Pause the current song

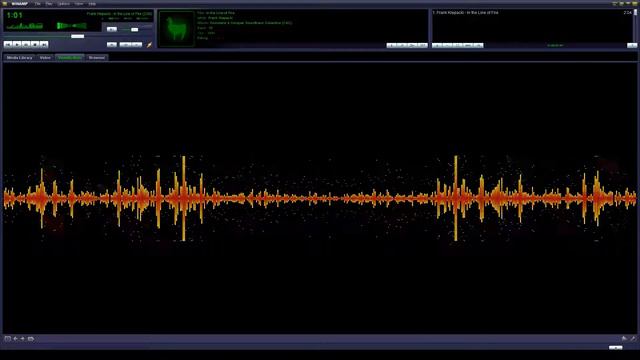(26, 44)
